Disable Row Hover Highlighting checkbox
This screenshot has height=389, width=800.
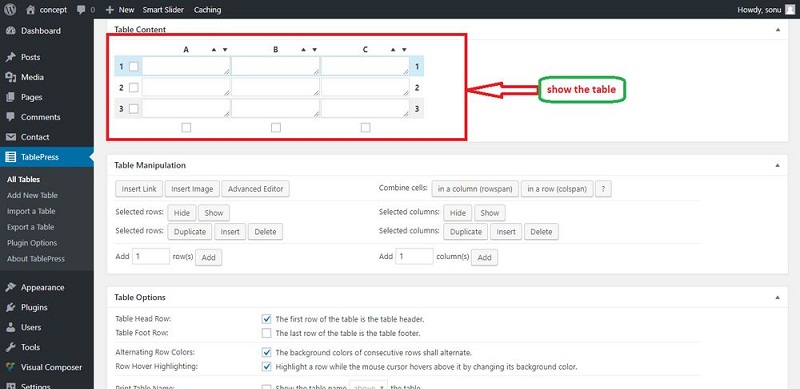266,367
